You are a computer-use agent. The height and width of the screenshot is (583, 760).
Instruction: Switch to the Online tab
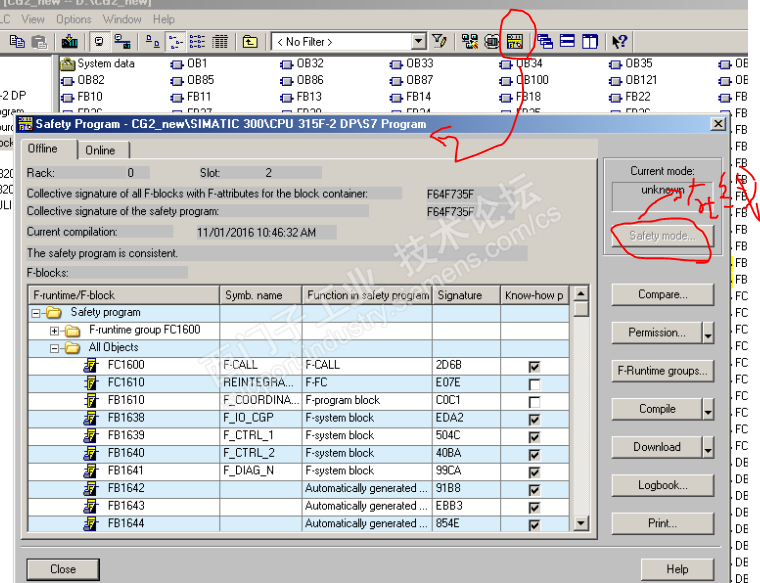(x=100, y=150)
